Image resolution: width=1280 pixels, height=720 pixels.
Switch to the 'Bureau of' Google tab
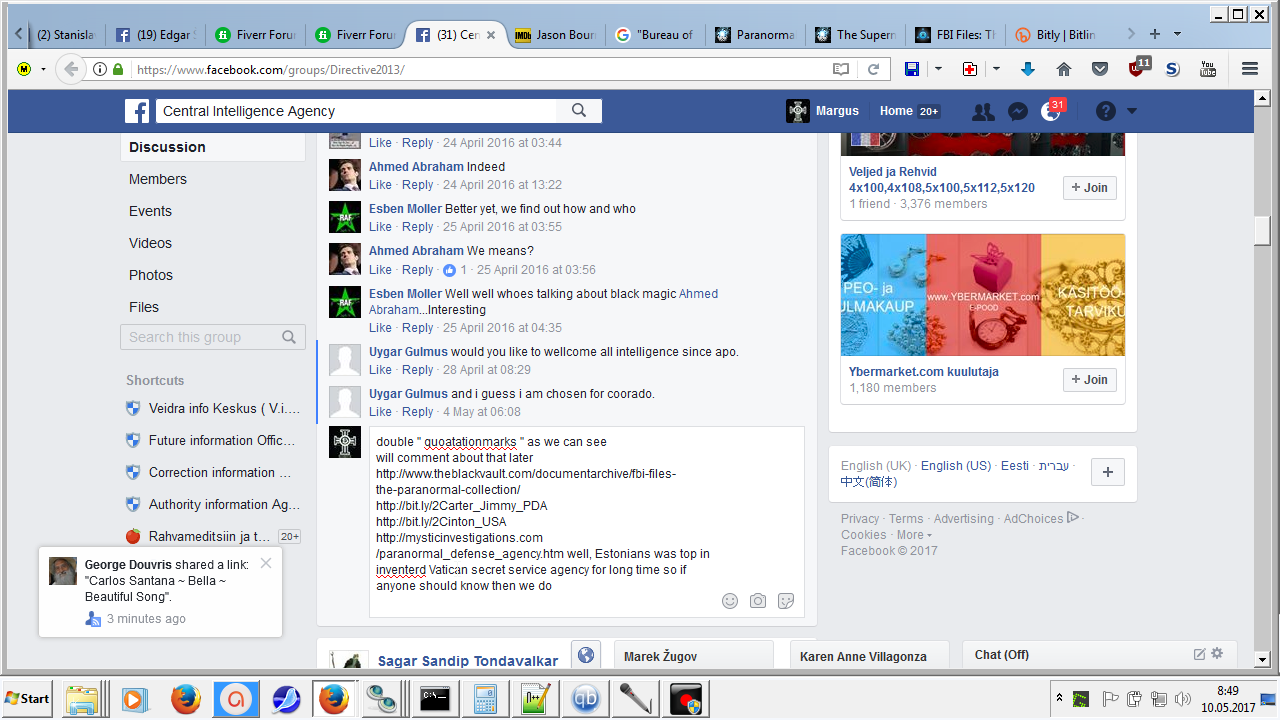[654, 34]
